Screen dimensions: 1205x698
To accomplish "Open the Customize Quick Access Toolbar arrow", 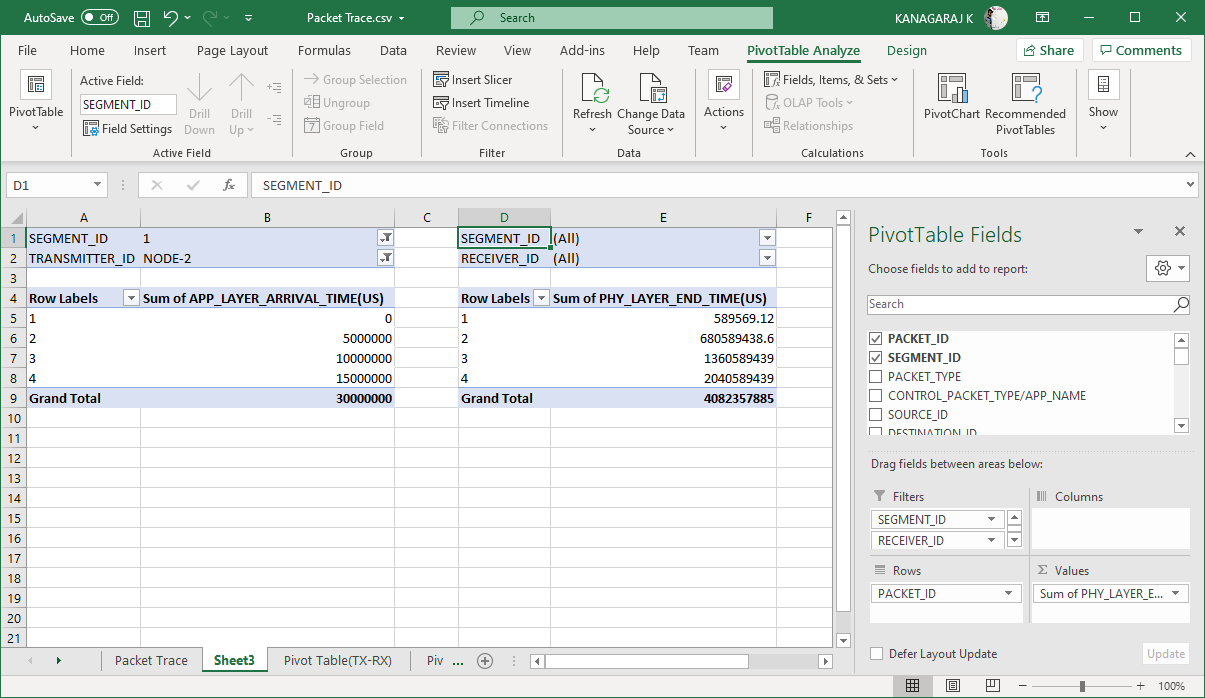I will click(x=248, y=18).
